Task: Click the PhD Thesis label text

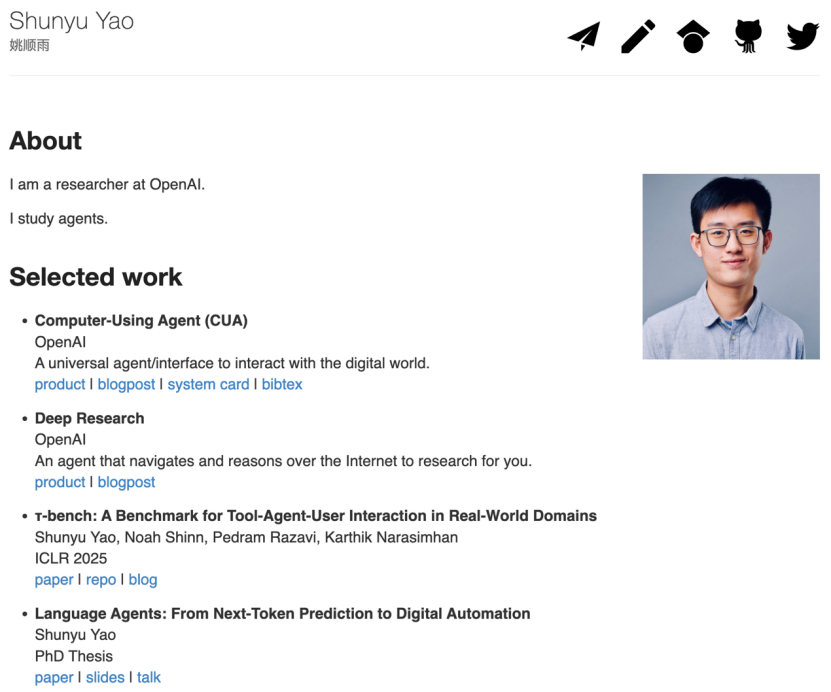Action: click(x=74, y=656)
